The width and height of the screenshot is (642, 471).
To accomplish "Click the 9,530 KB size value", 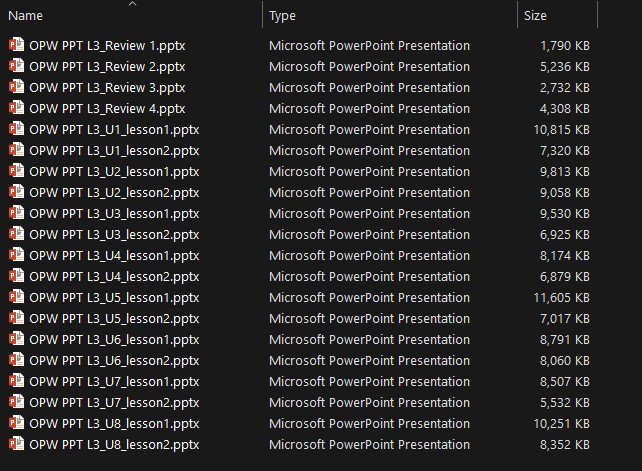I will (565, 213).
